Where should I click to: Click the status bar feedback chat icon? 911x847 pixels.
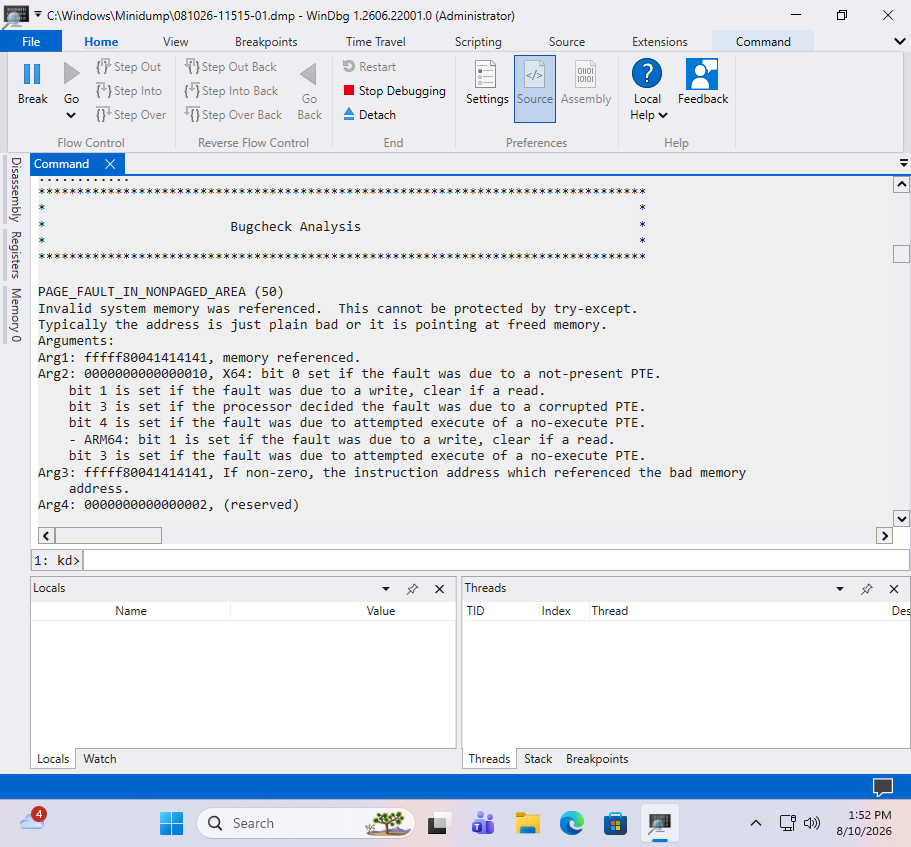click(x=883, y=787)
